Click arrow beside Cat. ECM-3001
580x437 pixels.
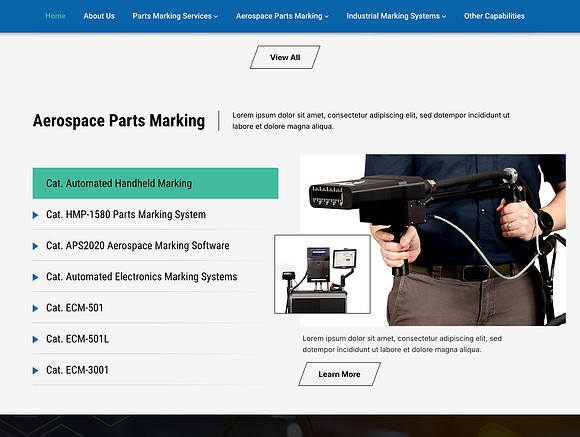(36, 370)
